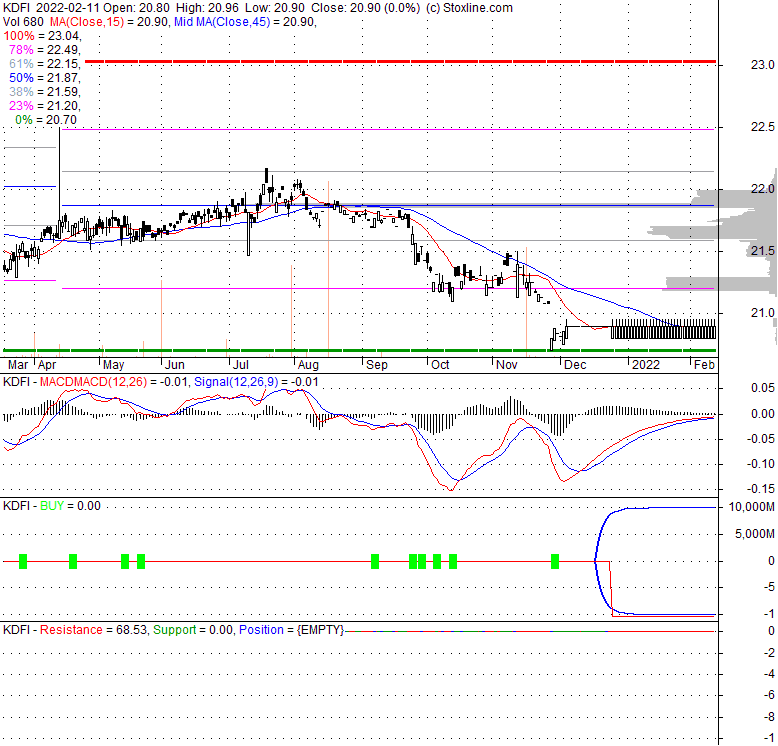Click the 23.0 price axis label
The image size is (778, 746).
(763, 65)
